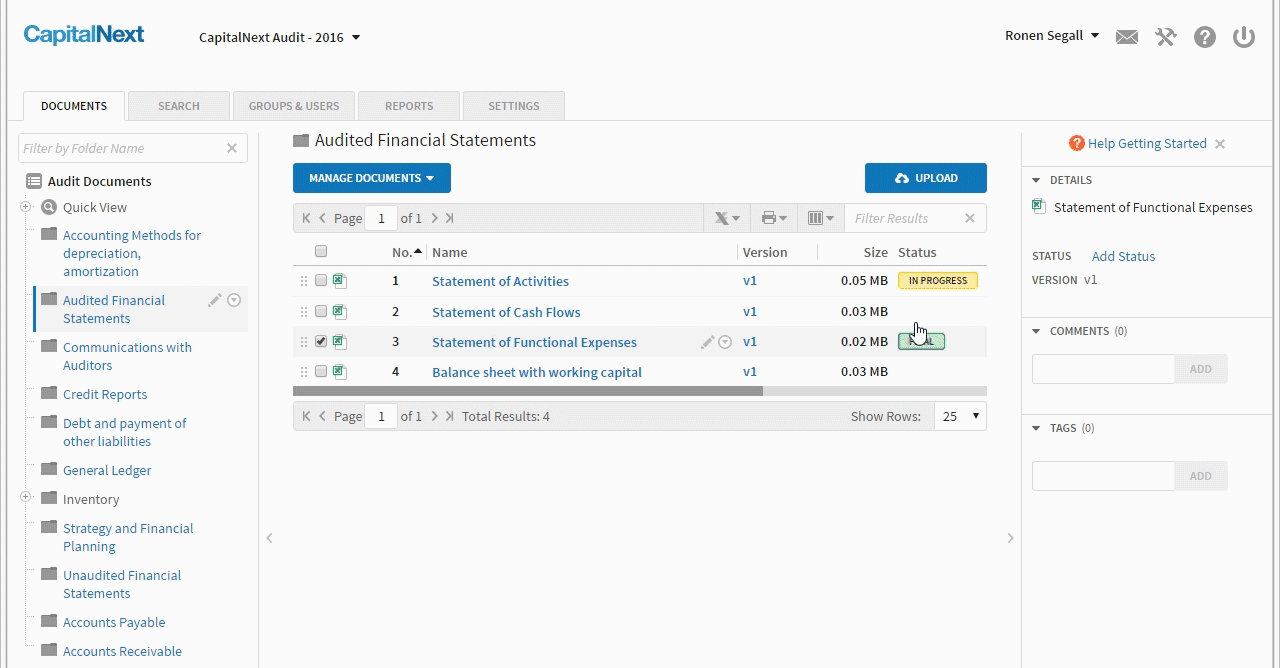Switch to the Reports tab
The width and height of the screenshot is (1280, 668).
click(409, 106)
